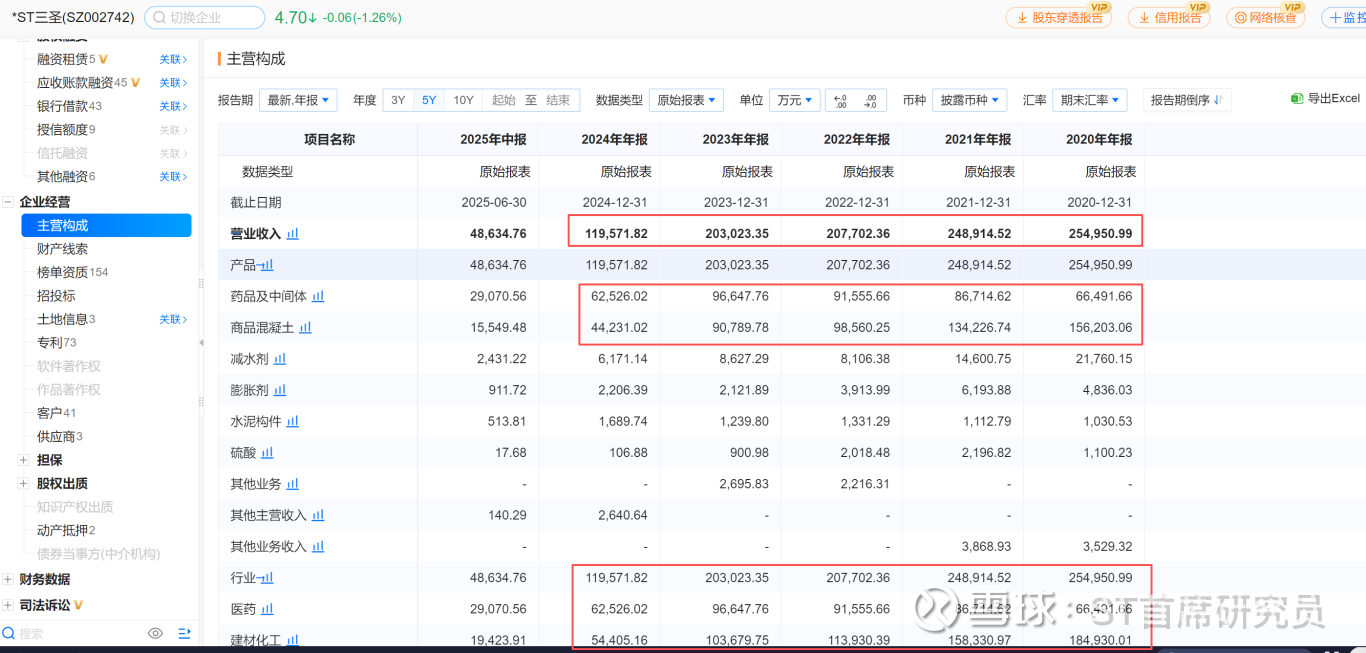Screen dimensions: 1366x653
Task: Click the chart icon beside 商品混凝土
Action: tap(305, 328)
